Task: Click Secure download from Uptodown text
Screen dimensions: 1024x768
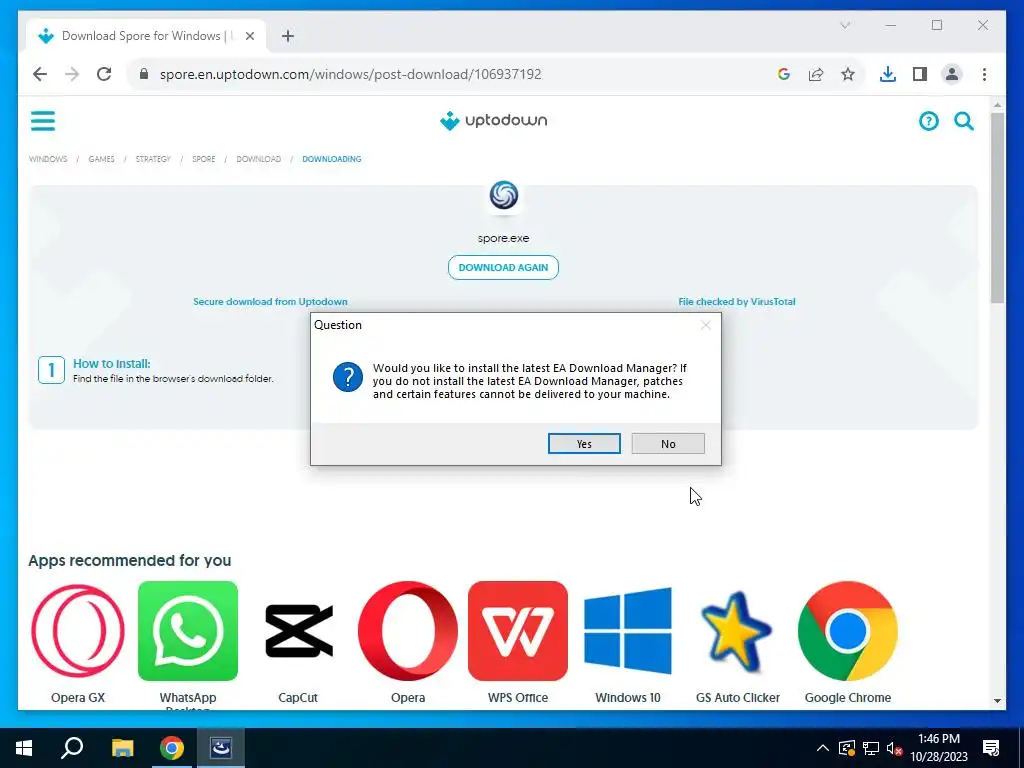Action: [270, 302]
